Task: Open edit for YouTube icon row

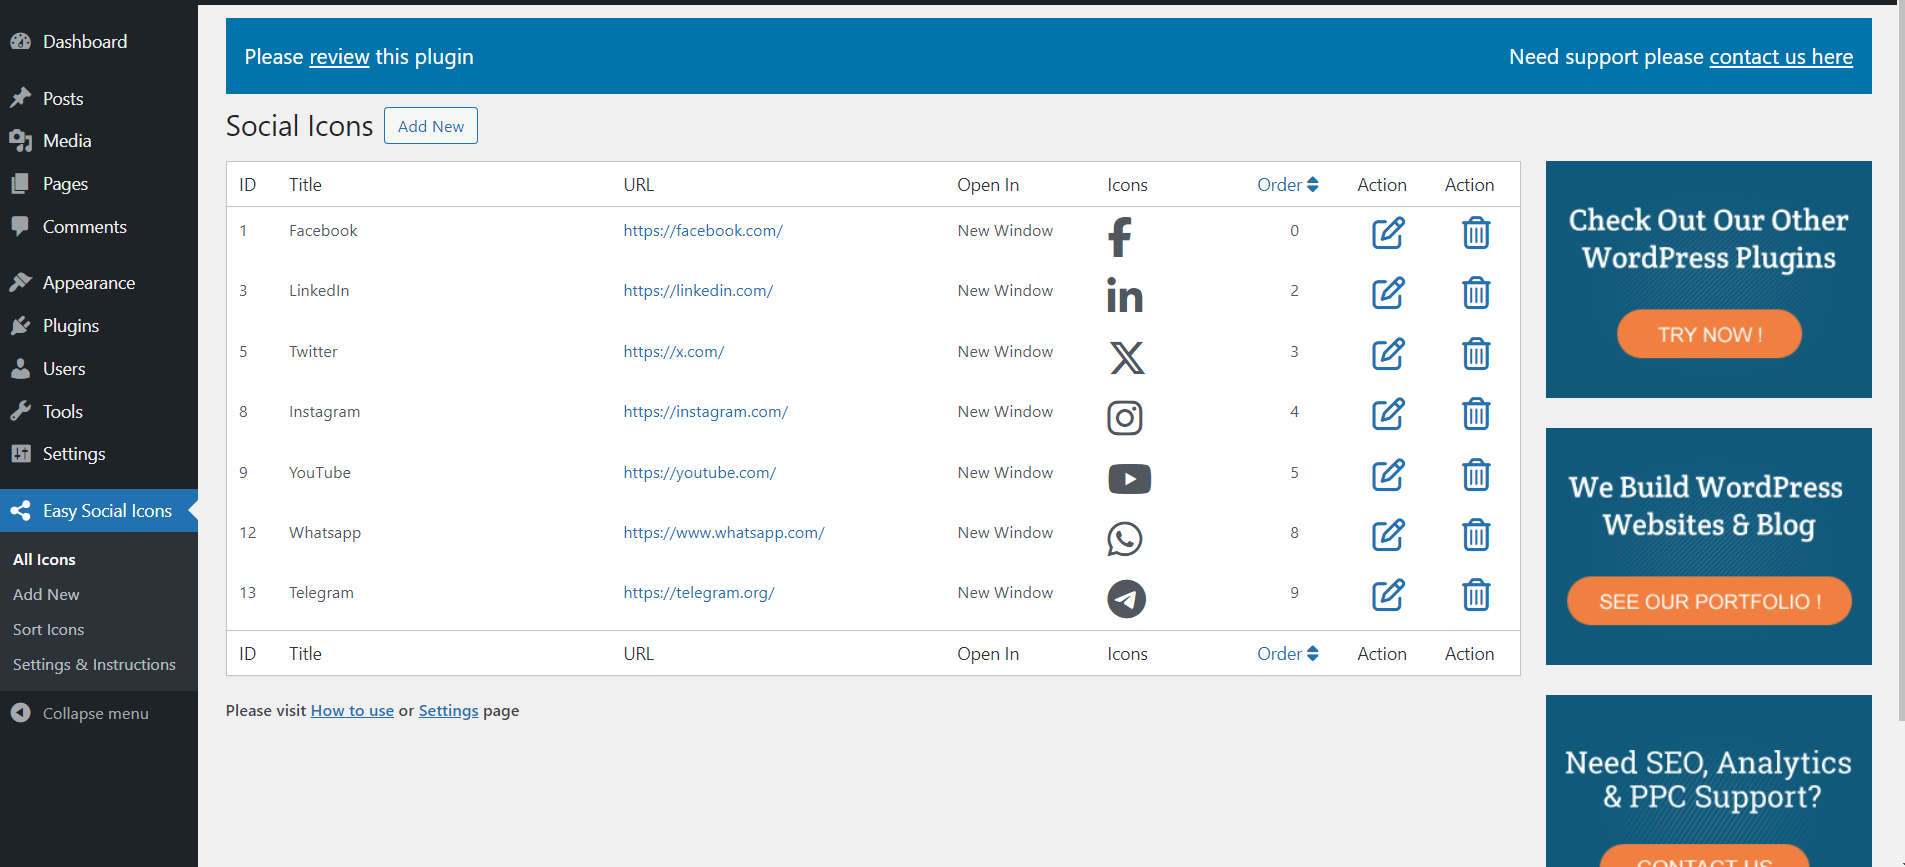Action: coord(1387,475)
